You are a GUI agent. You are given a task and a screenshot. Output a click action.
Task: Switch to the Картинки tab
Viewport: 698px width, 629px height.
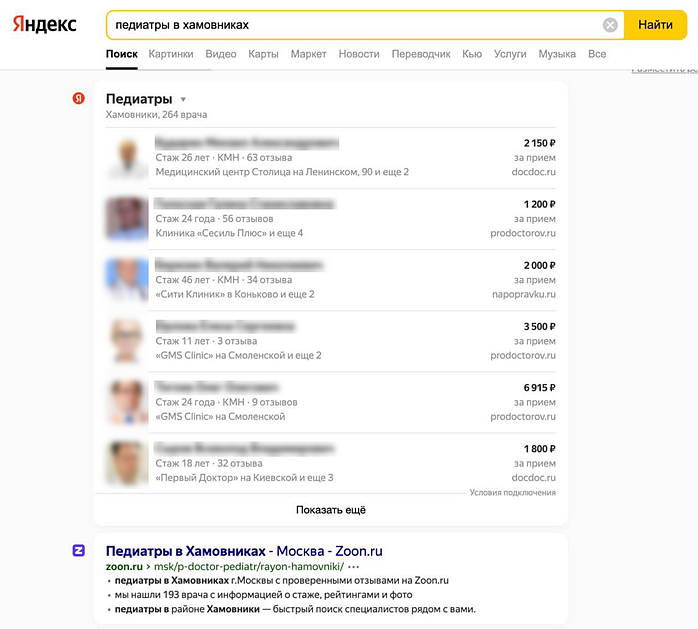click(171, 54)
